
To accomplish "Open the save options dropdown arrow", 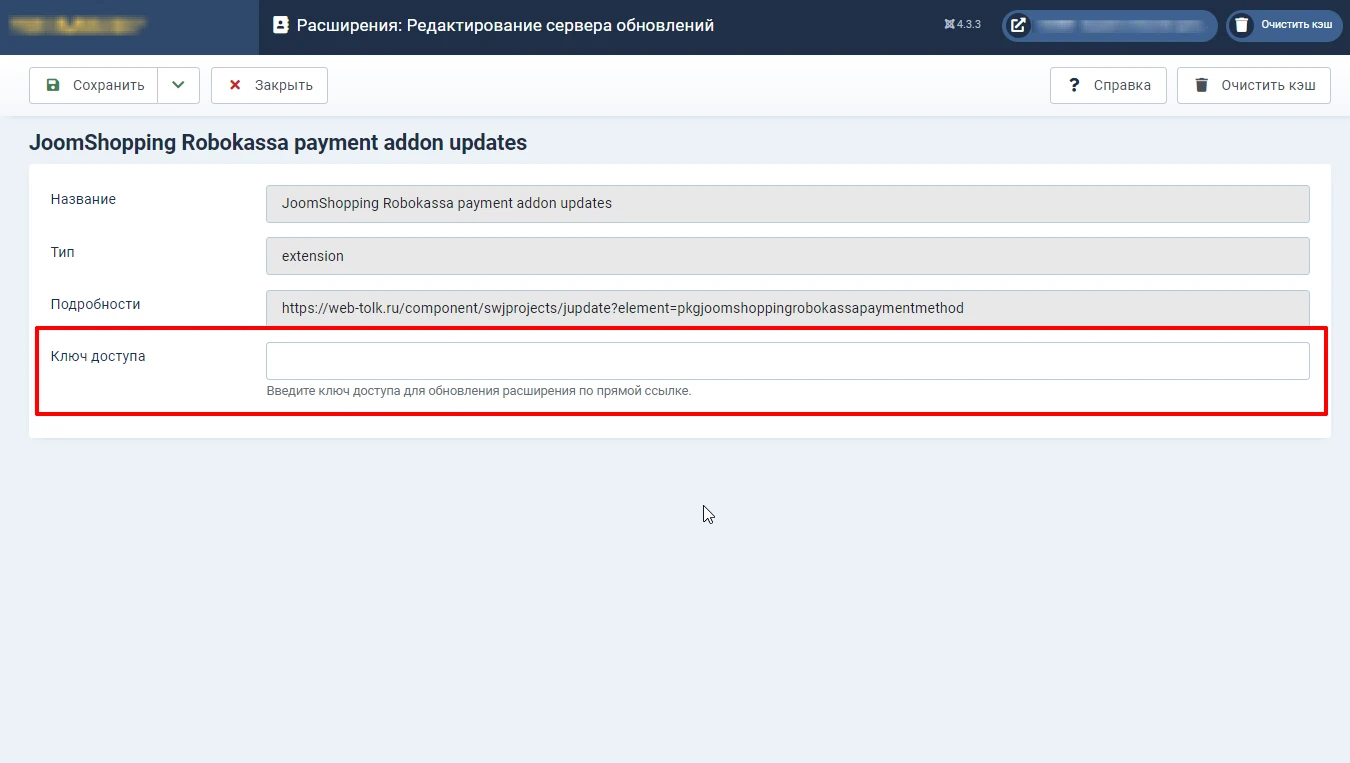I will point(178,85).
